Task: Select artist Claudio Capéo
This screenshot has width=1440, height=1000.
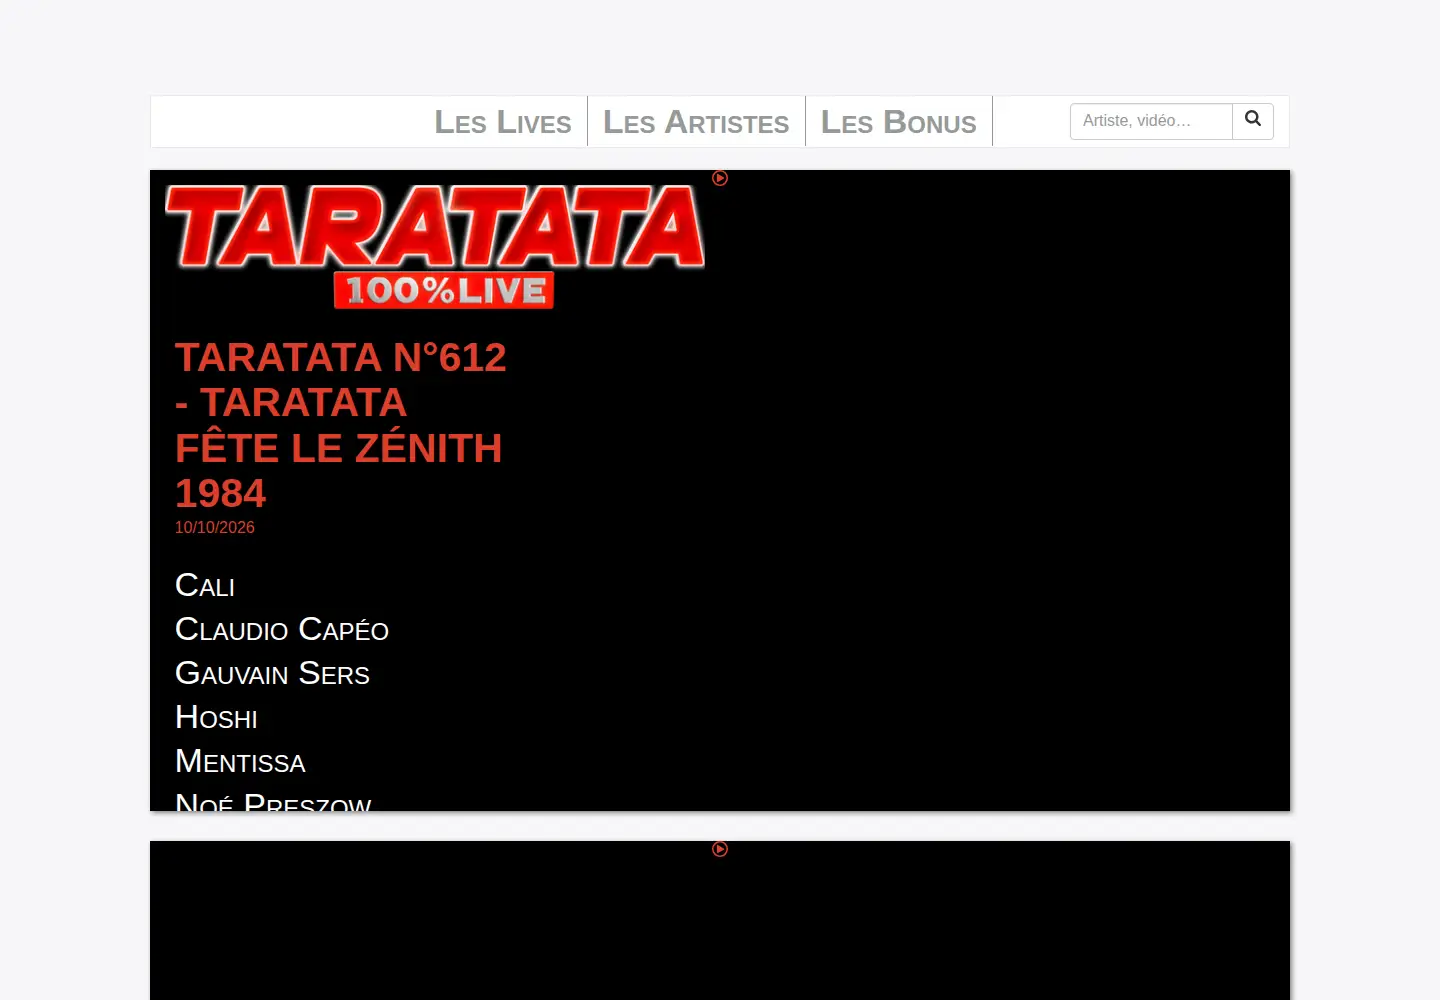Action: 282,629
